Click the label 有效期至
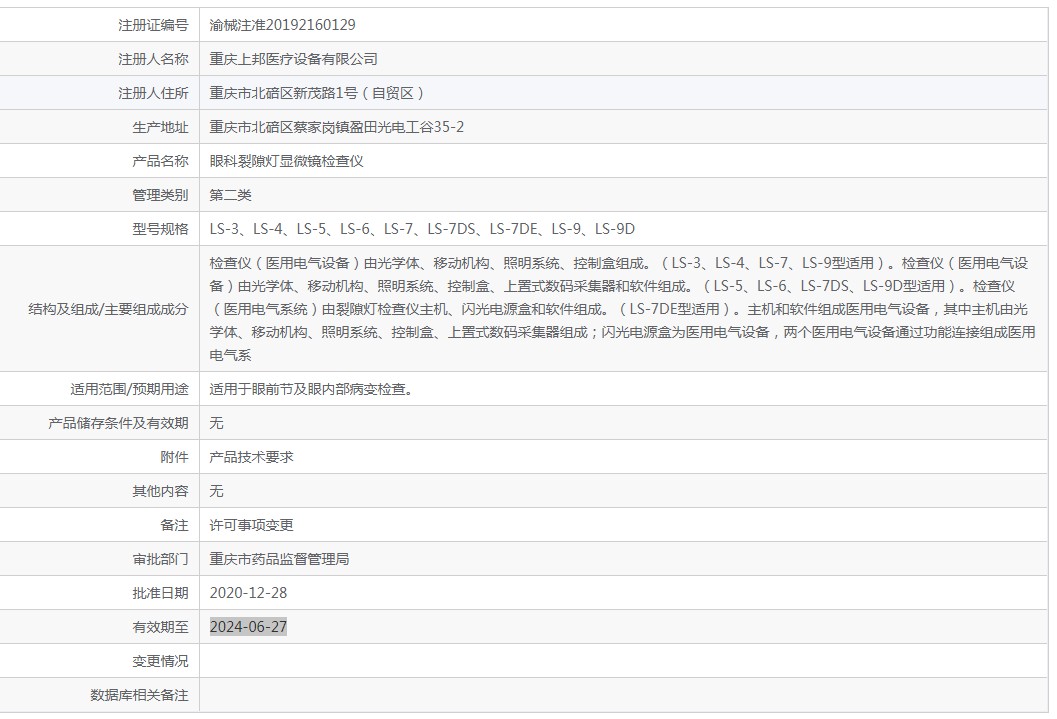 (160, 627)
